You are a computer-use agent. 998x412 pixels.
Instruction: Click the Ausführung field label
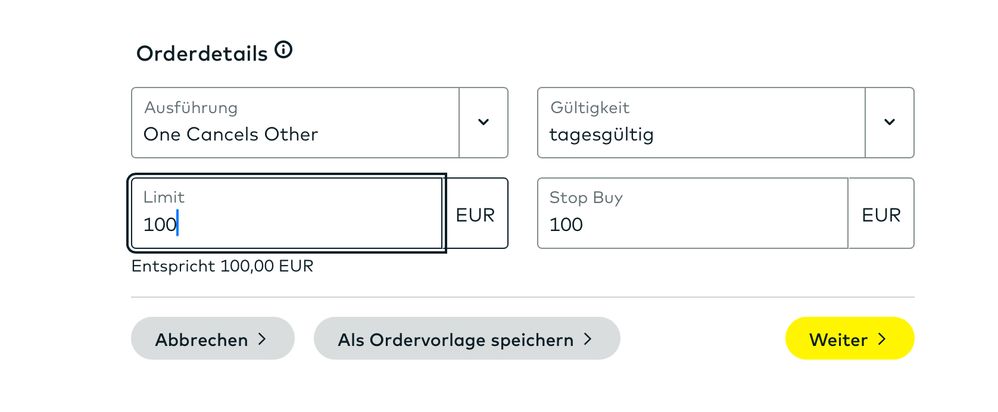[191, 107]
